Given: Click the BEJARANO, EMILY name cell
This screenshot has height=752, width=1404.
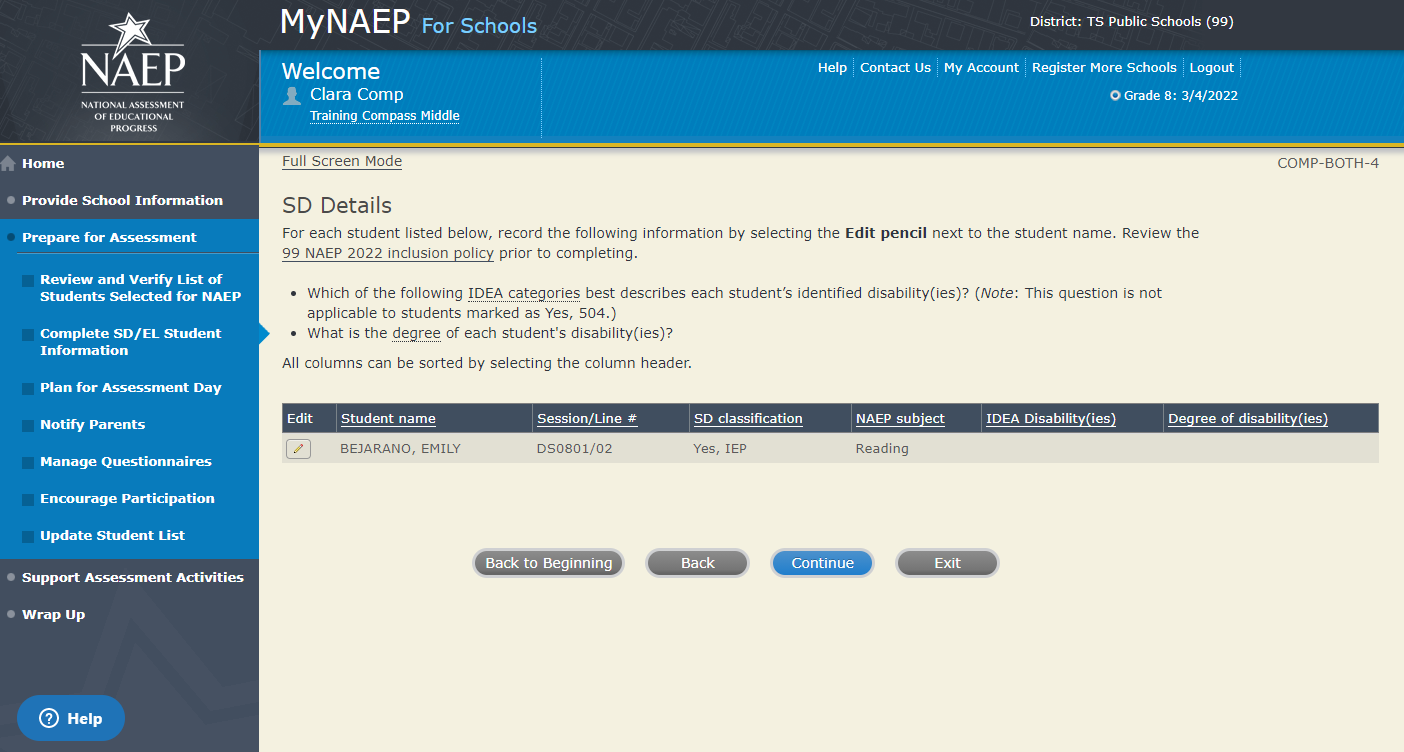Looking at the screenshot, I should (x=400, y=449).
